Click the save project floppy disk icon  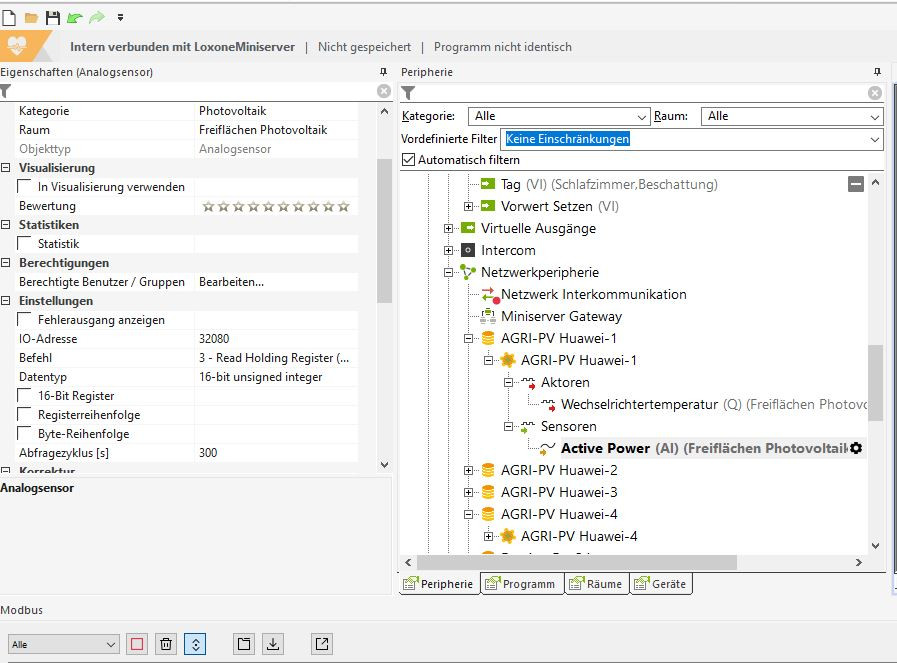(53, 17)
